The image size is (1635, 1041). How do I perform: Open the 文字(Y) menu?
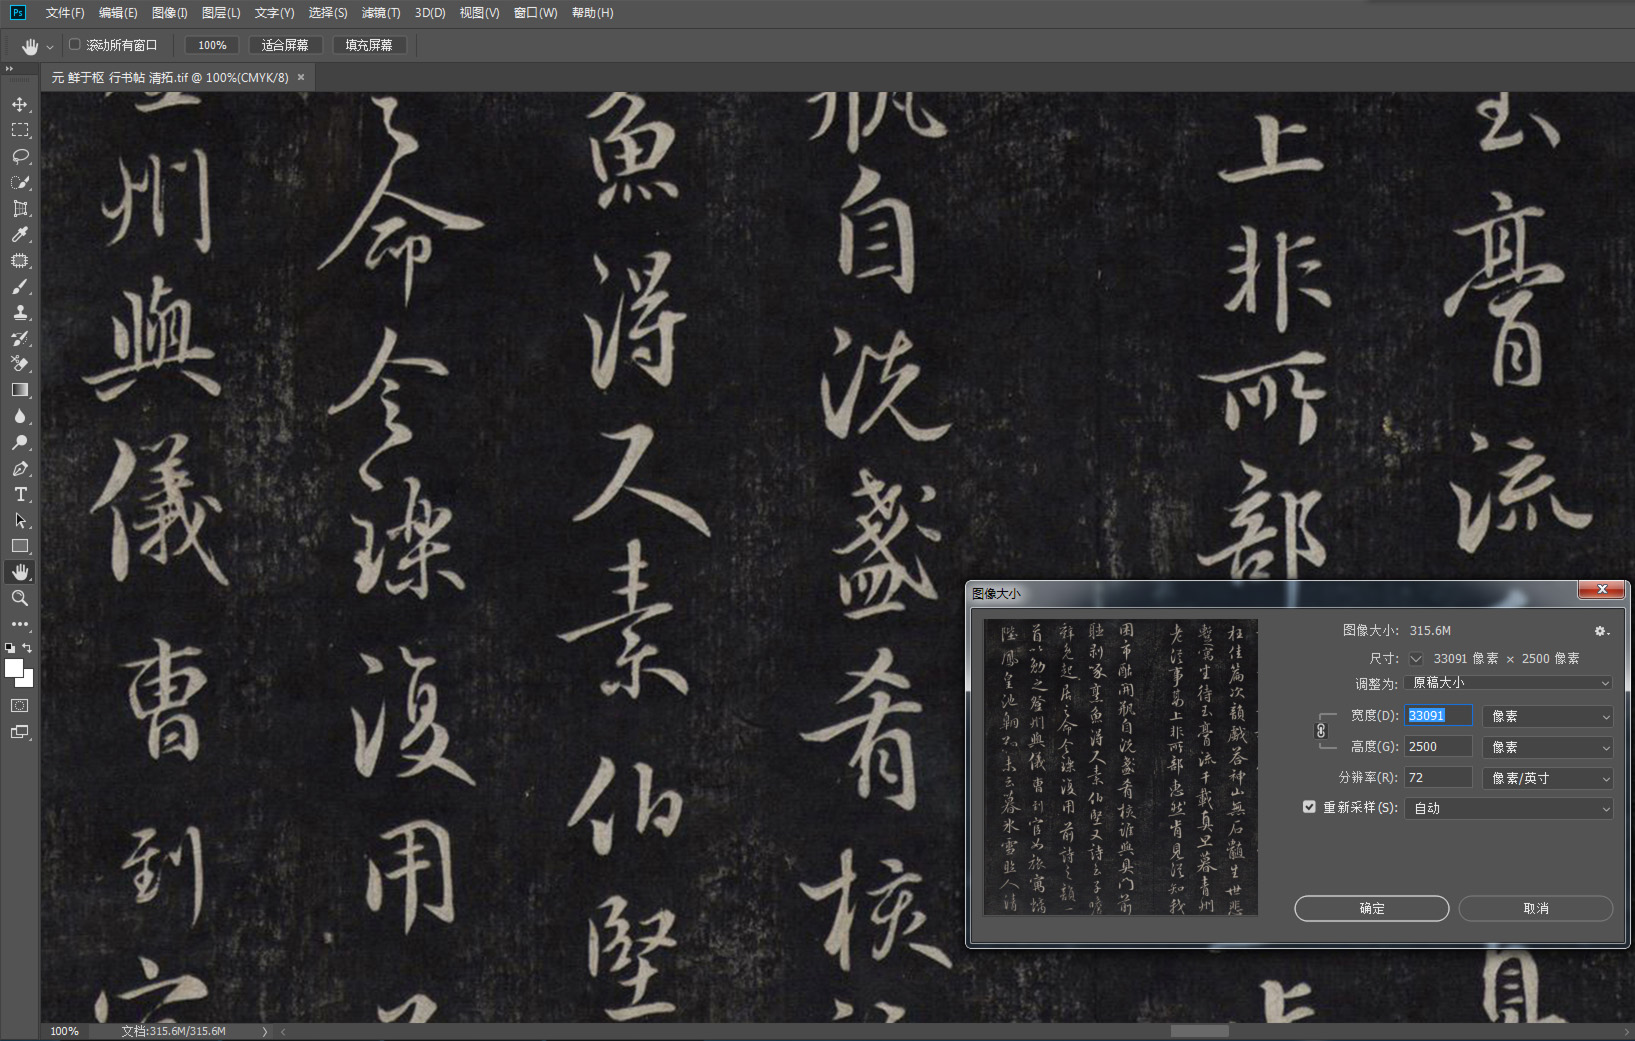(274, 13)
